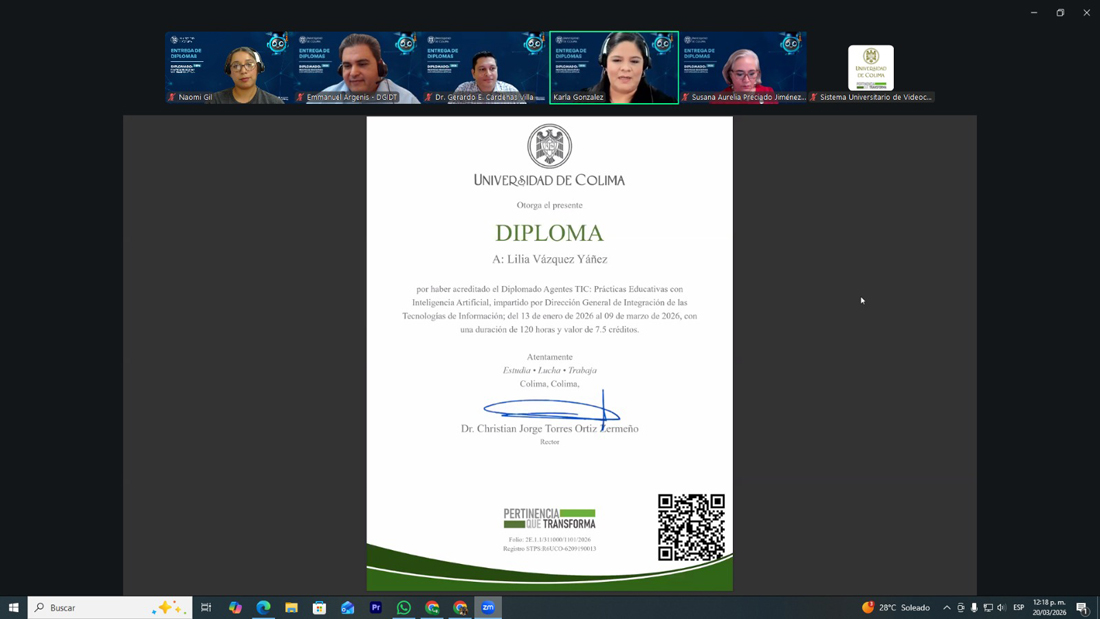1100x619 pixels.
Task: Open Outlook mail from taskbar
Action: click(x=347, y=607)
